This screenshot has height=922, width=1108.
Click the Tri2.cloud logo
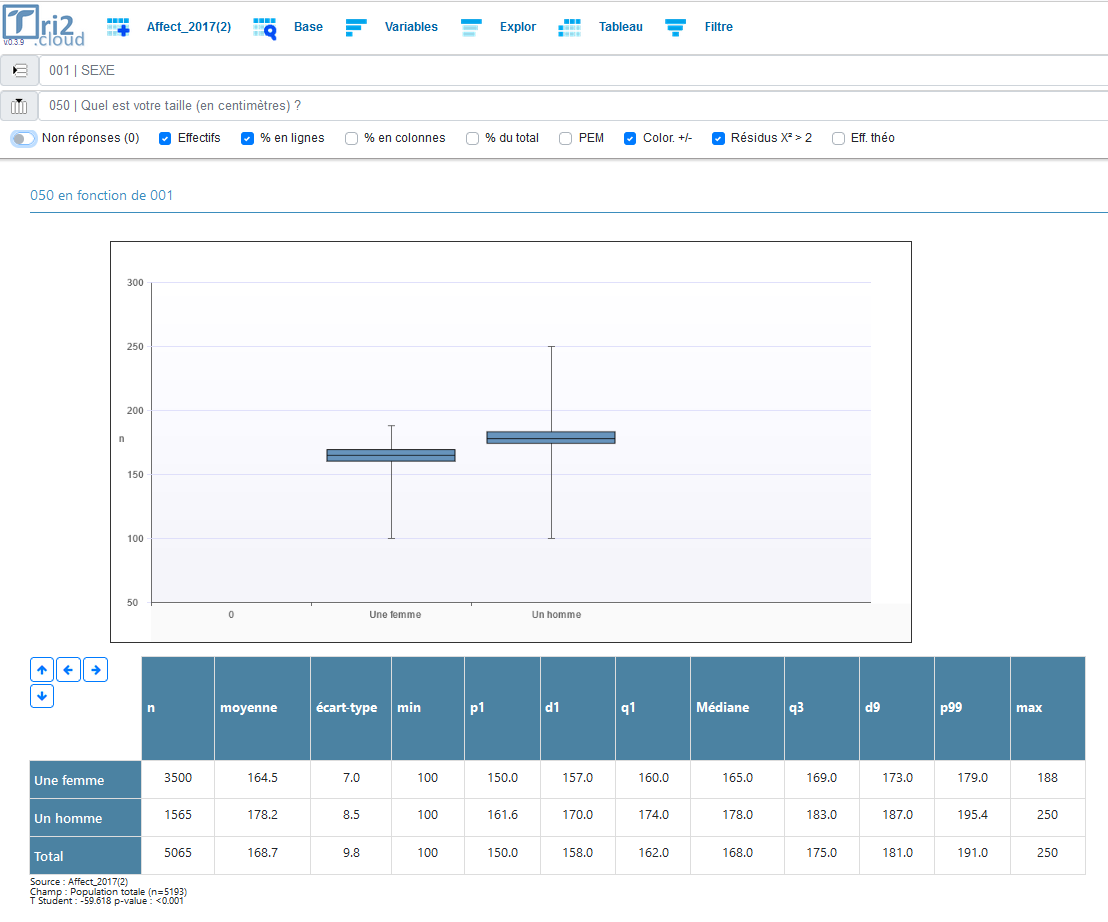tap(43, 27)
